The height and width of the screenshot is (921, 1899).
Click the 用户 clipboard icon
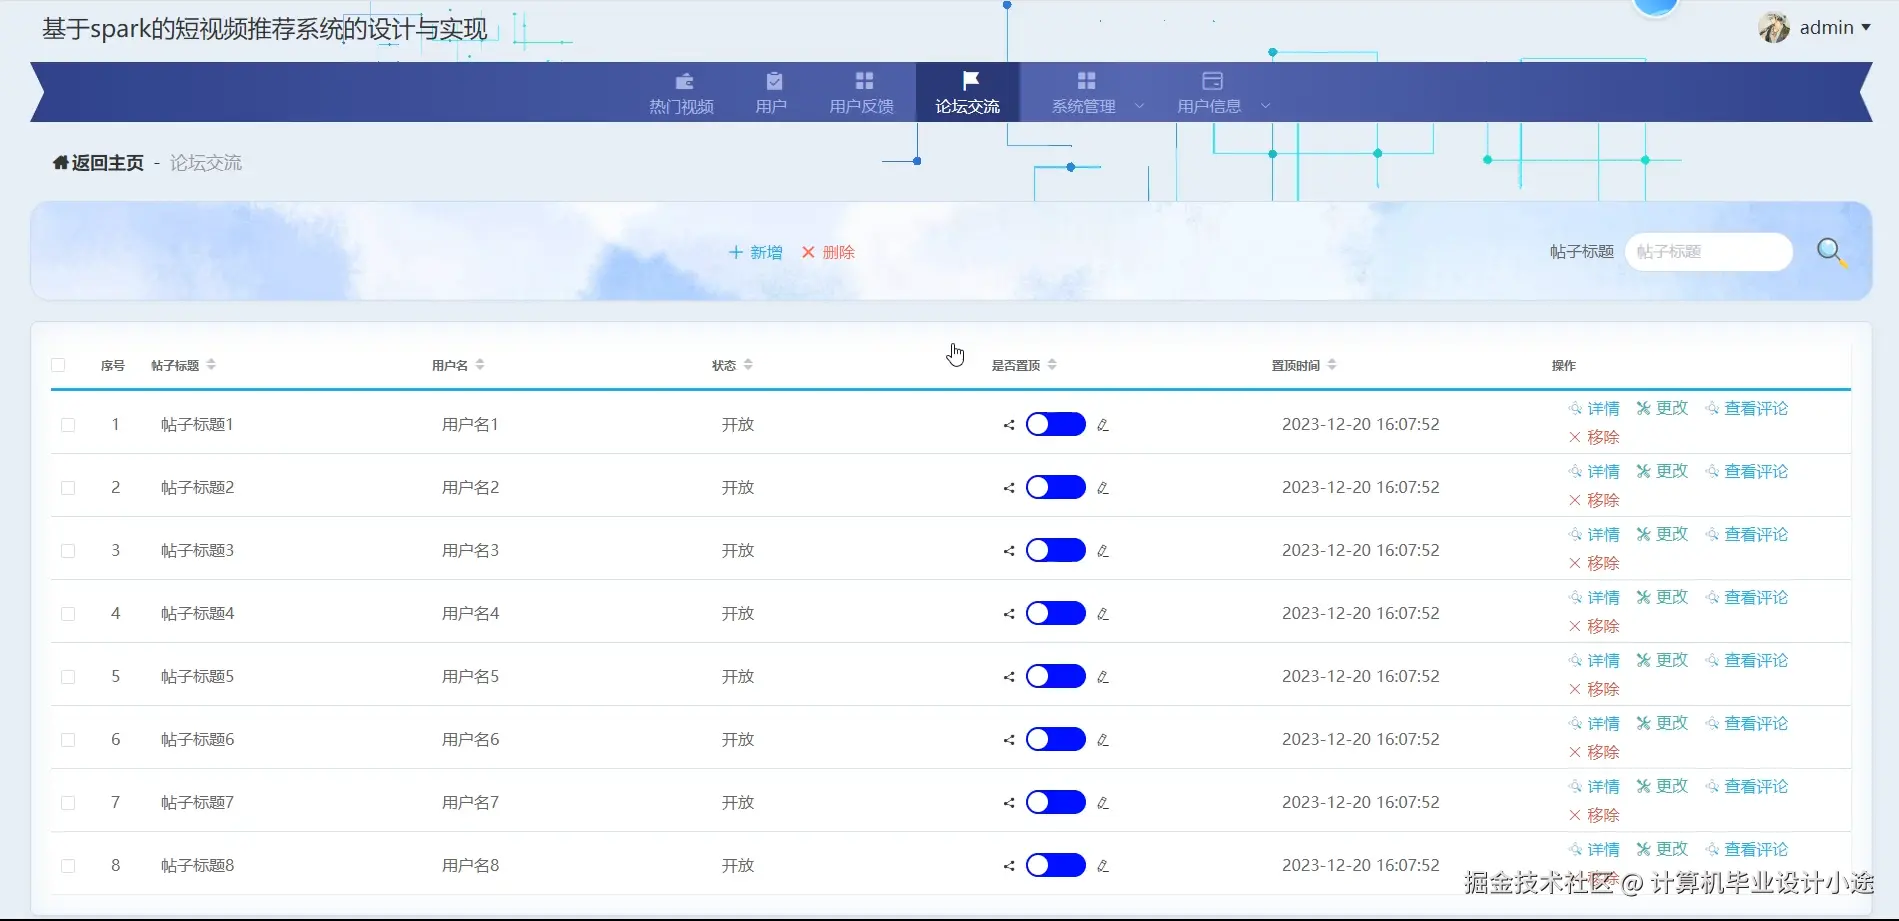(774, 81)
